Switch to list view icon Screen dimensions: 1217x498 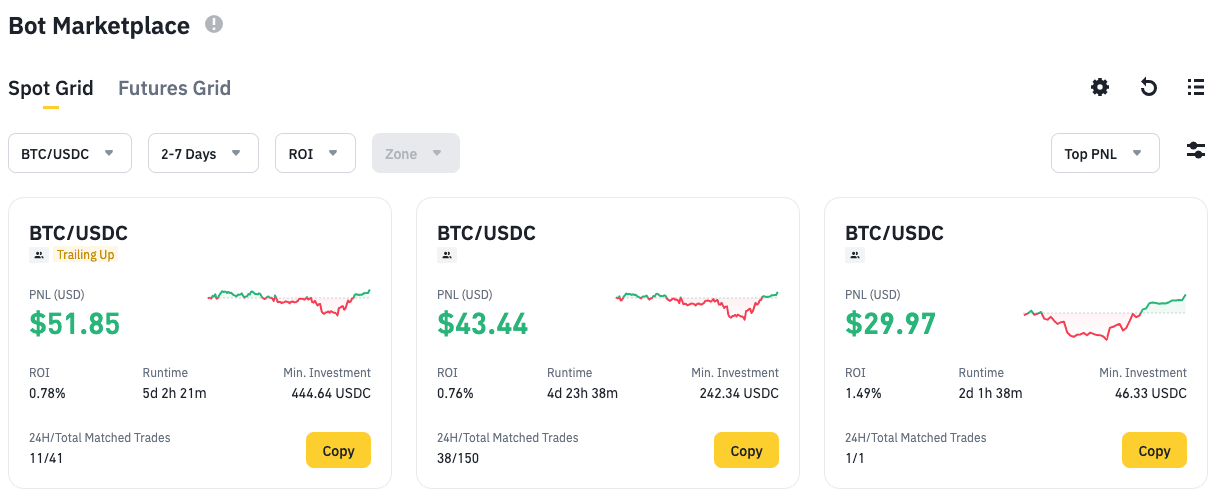(1195, 87)
